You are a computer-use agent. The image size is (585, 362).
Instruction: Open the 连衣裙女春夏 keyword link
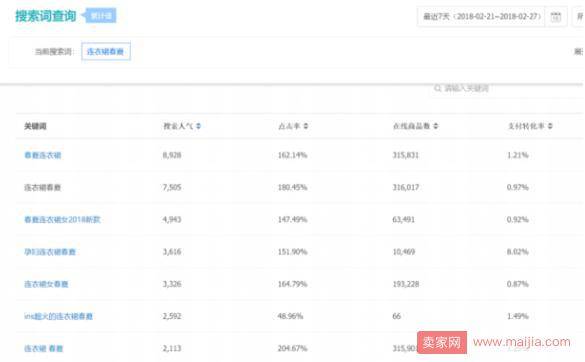(46, 284)
